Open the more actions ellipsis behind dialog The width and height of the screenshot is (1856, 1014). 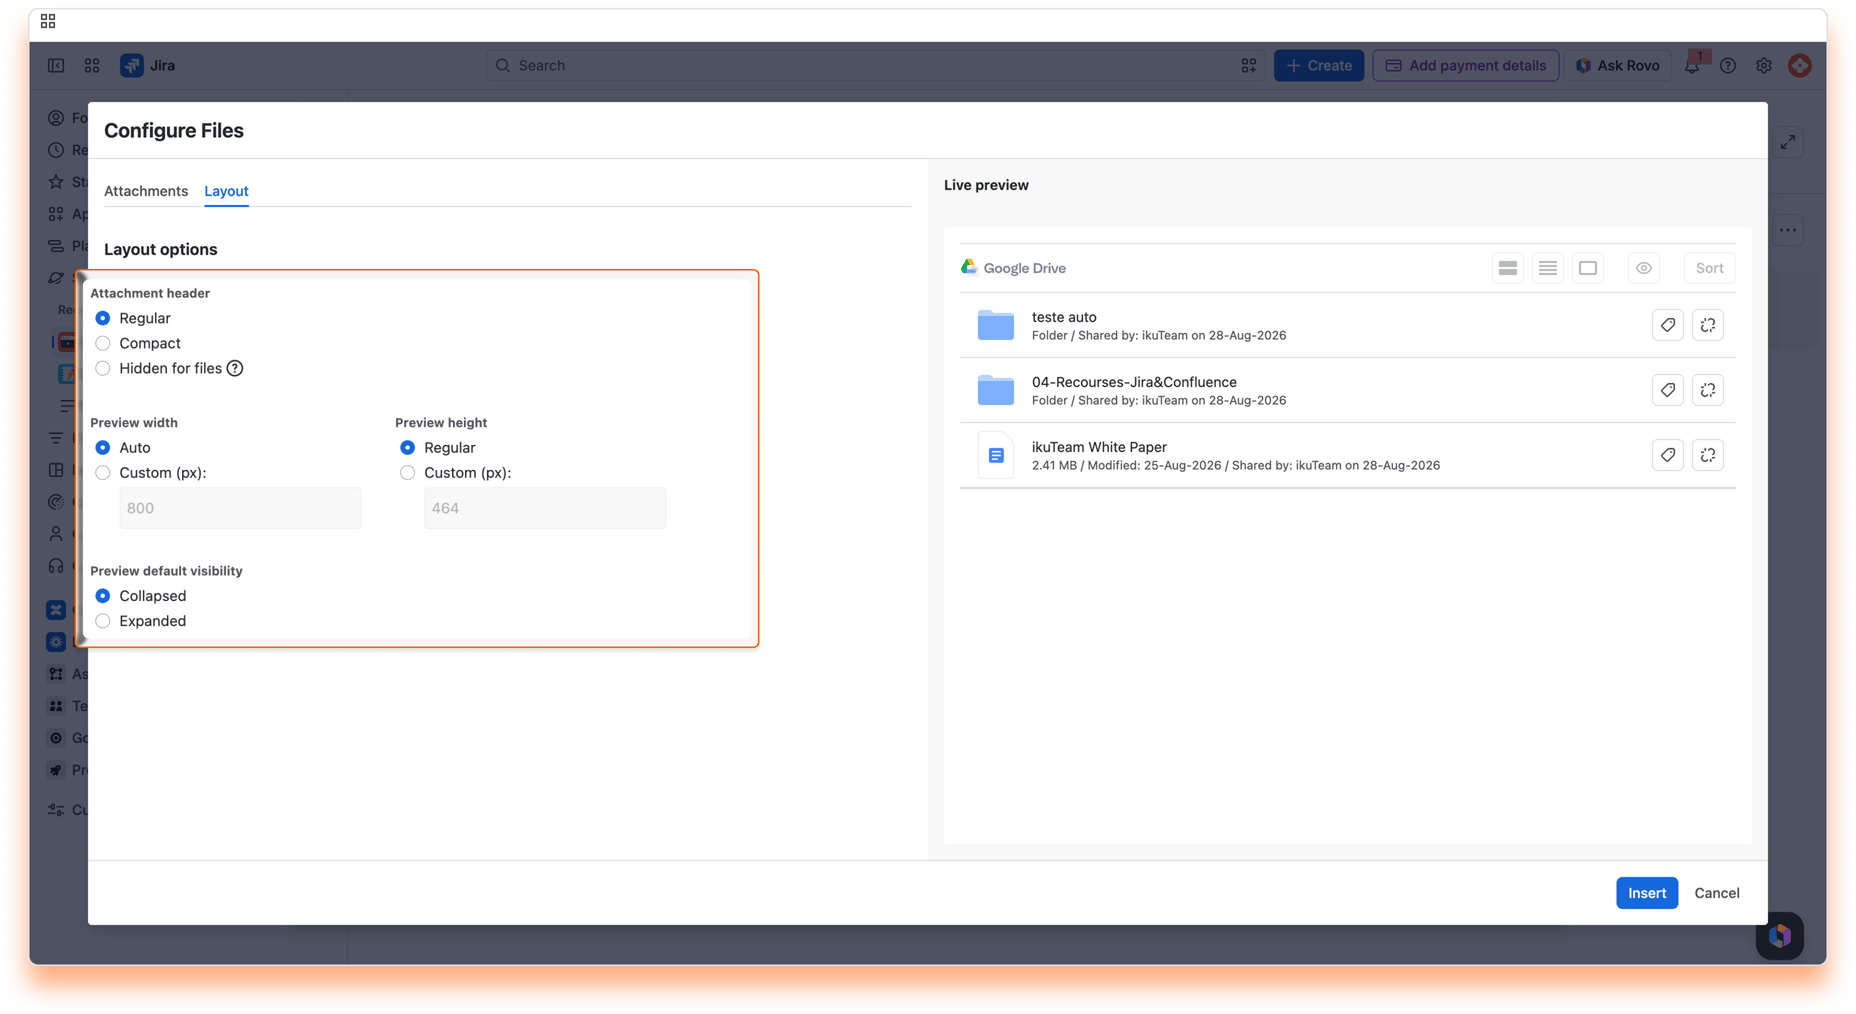tap(1789, 230)
